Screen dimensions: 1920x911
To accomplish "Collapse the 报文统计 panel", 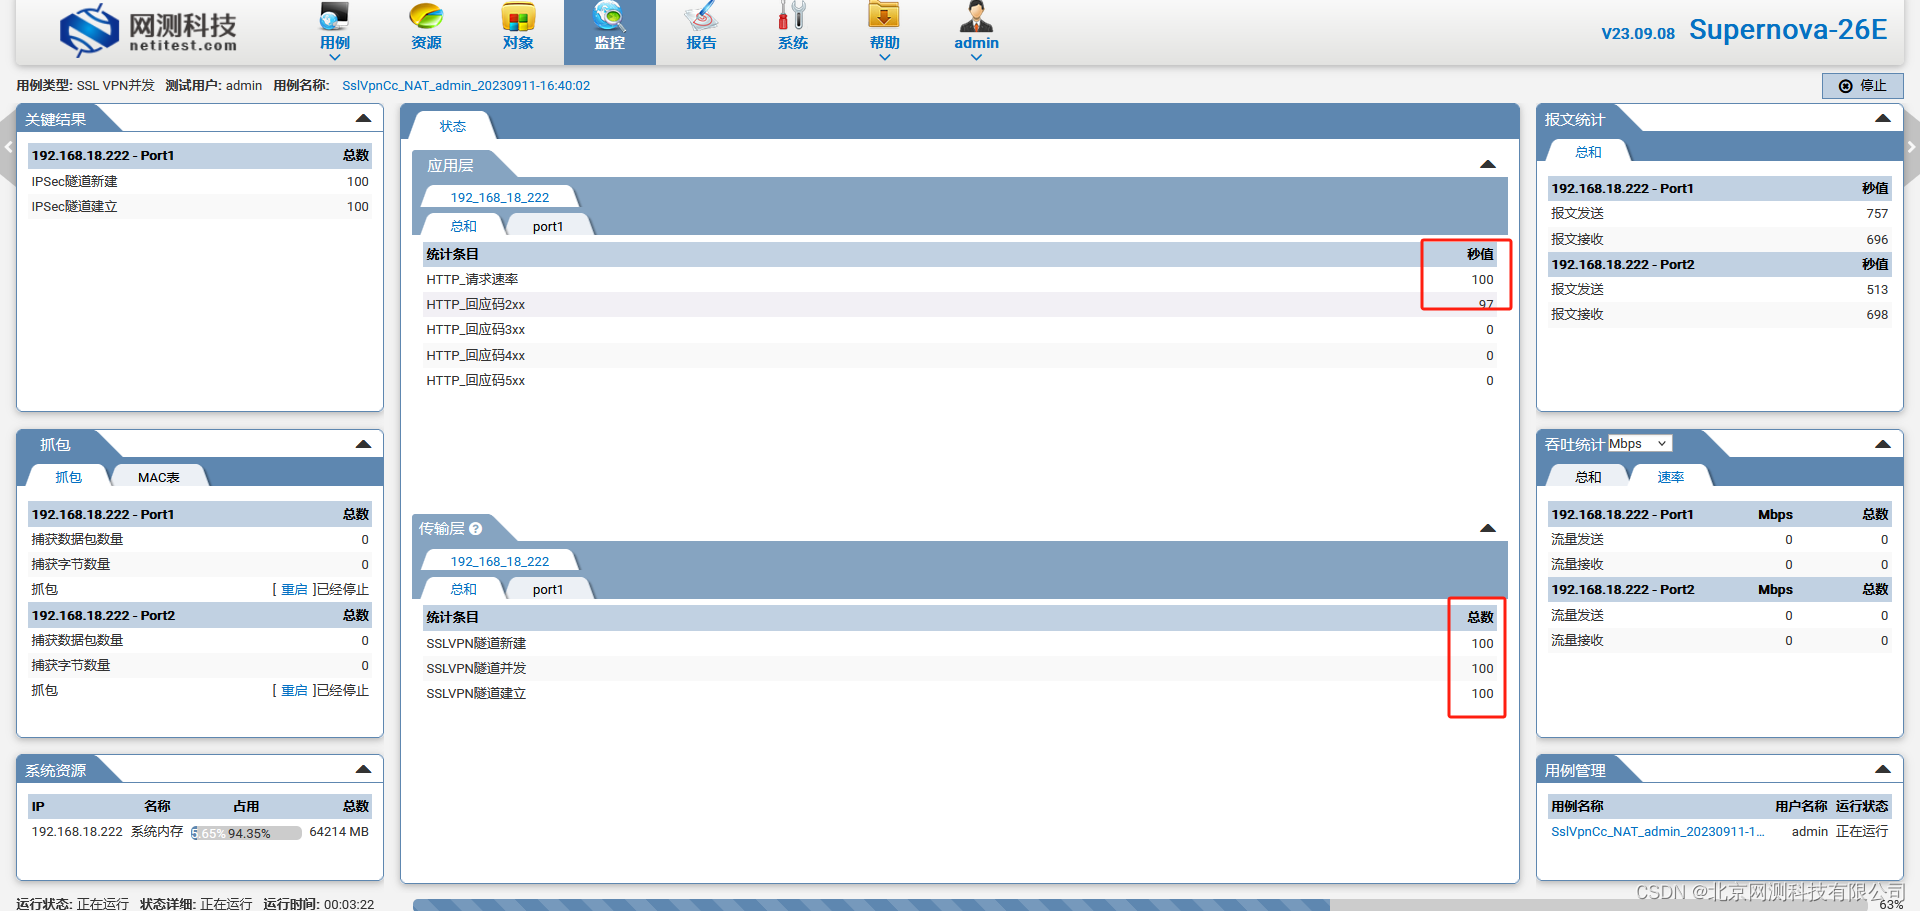I will [1883, 119].
